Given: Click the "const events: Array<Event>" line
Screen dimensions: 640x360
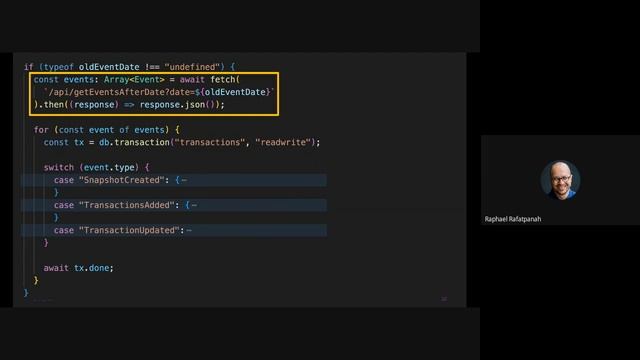Looking at the screenshot, I should point(137,80).
